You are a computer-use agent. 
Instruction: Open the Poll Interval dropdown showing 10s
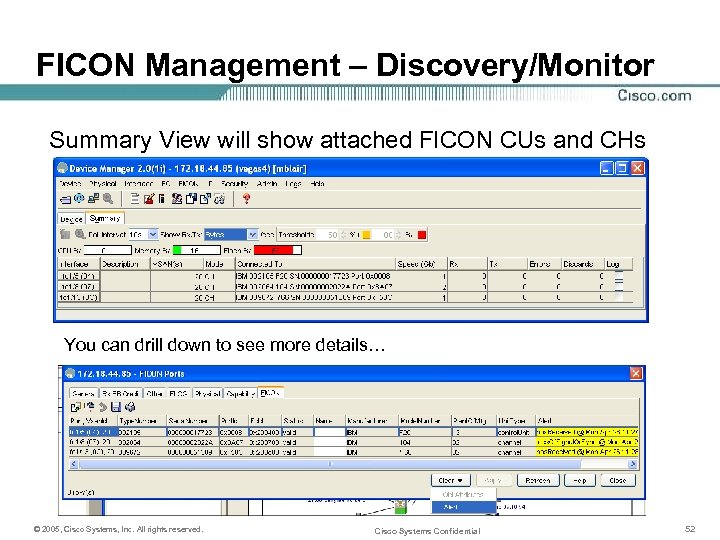tap(153, 235)
